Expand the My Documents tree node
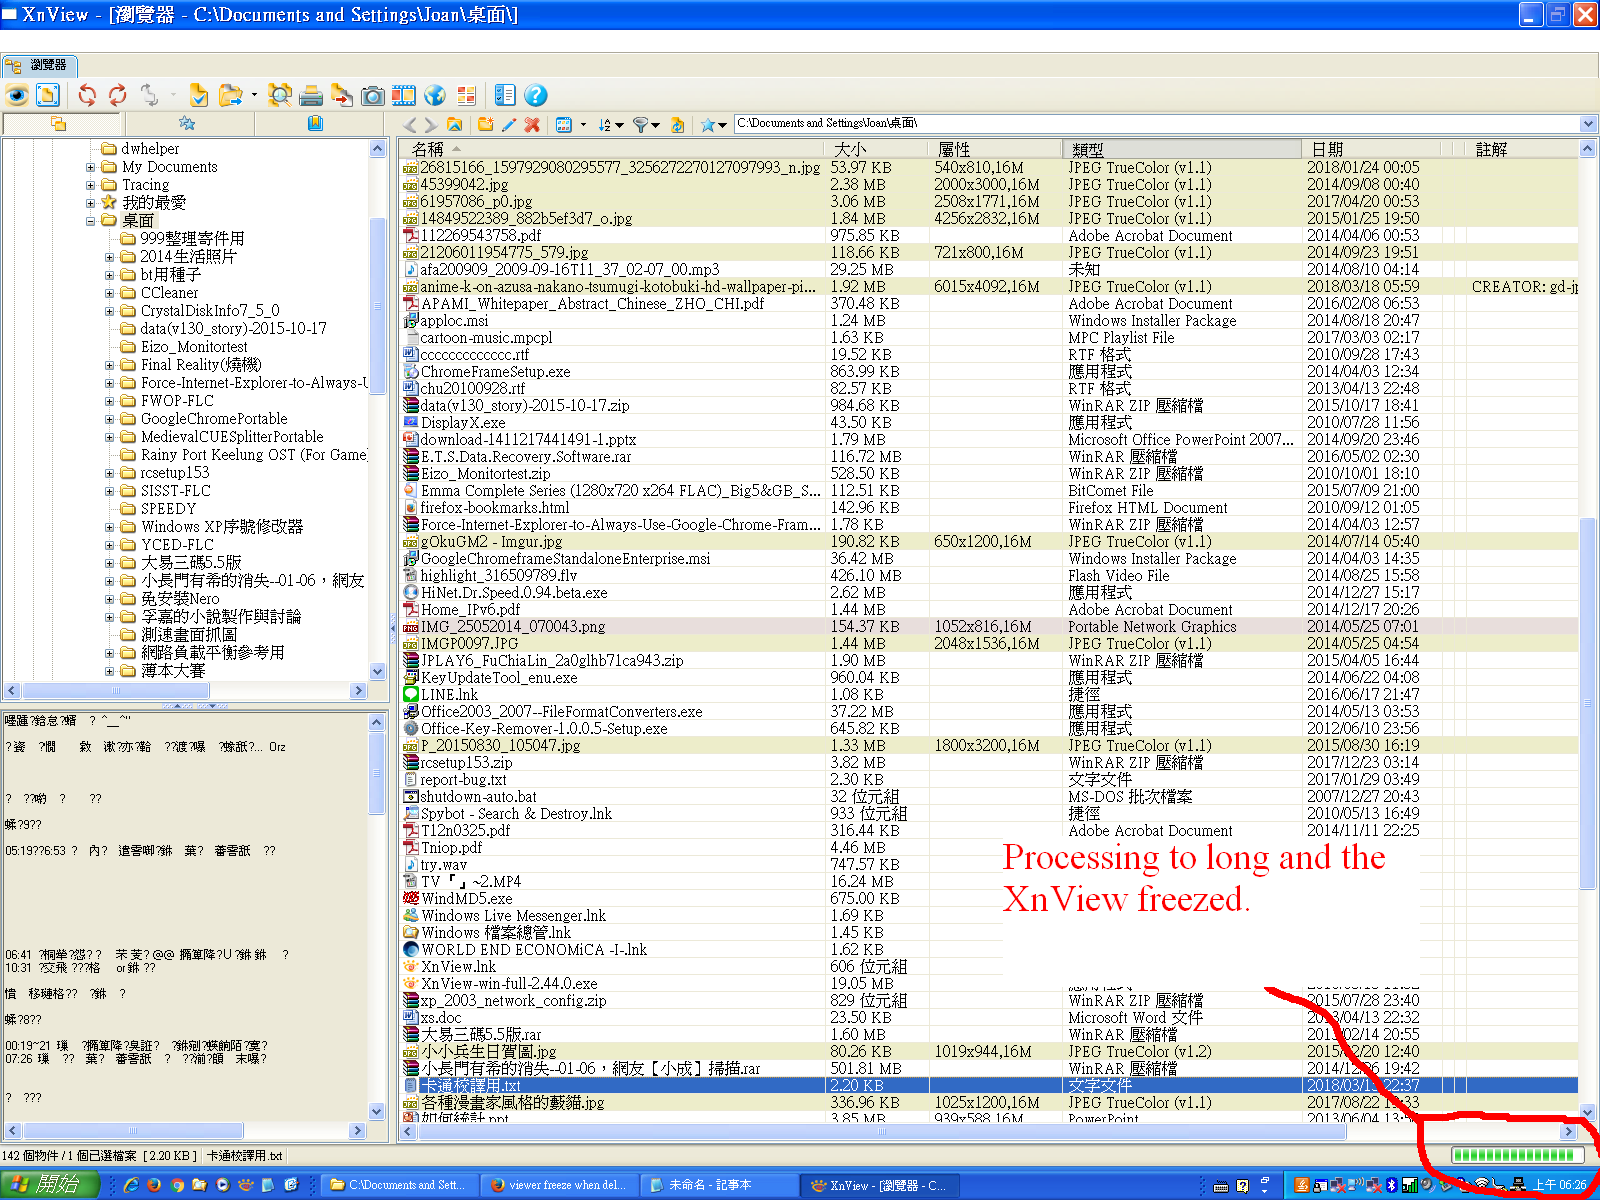This screenshot has height=1200, width=1600. 91,167
